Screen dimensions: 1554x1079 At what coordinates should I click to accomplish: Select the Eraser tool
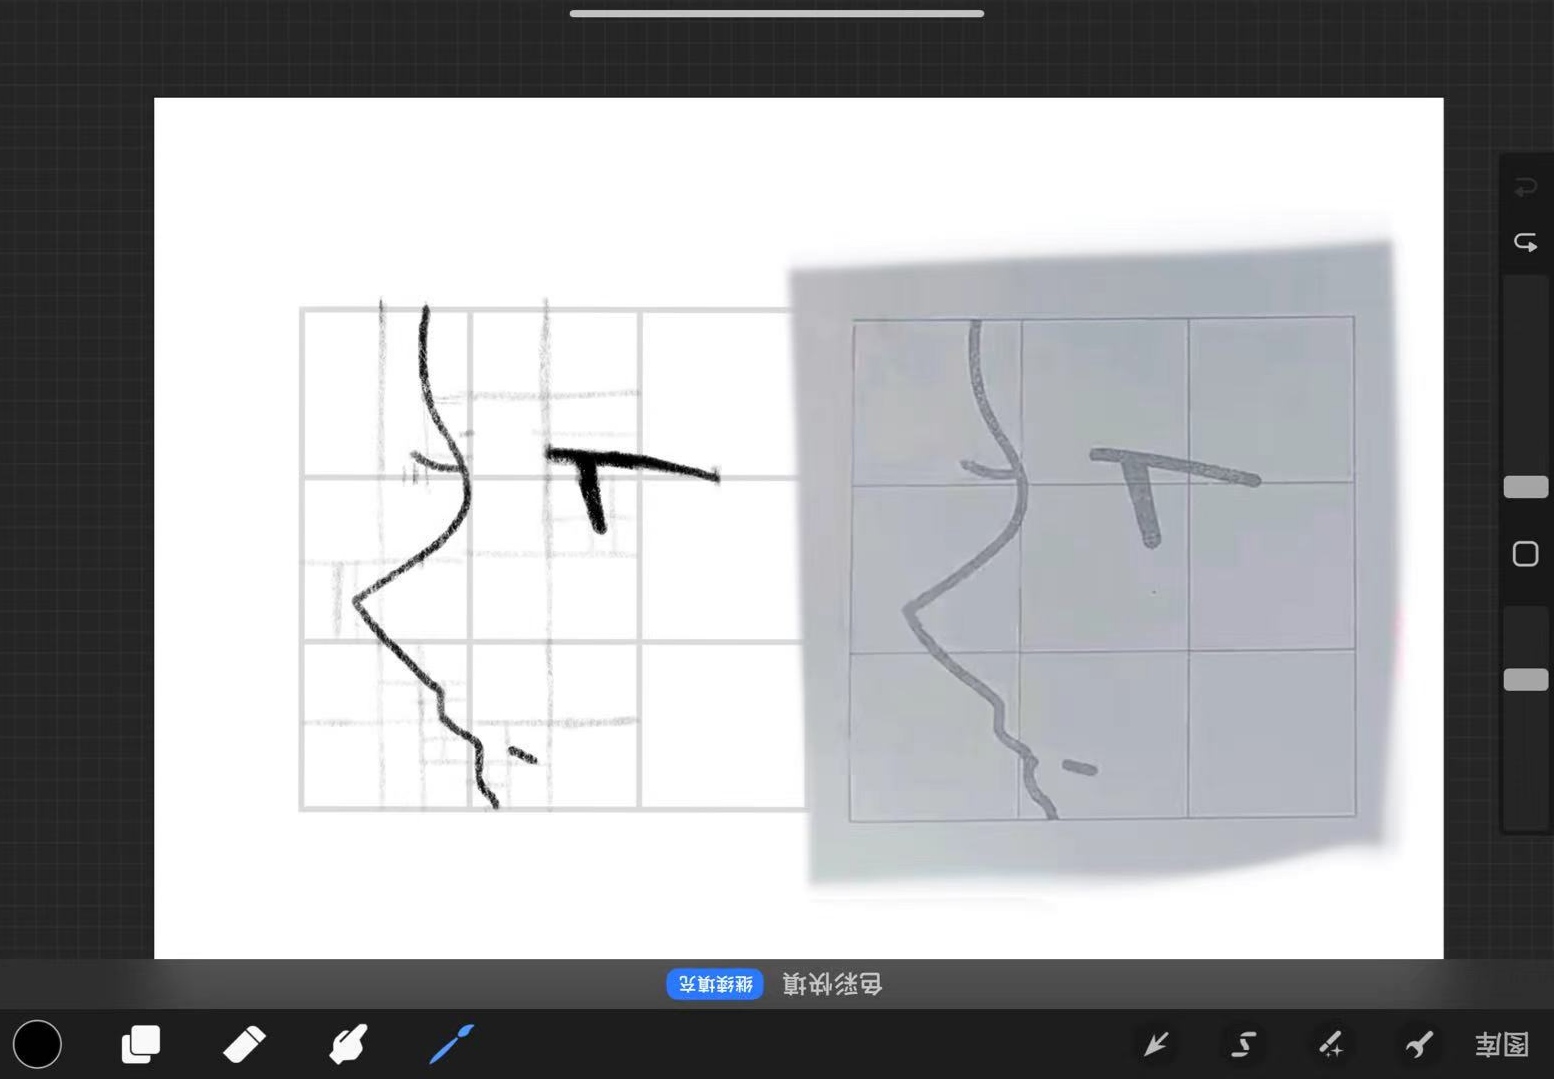pos(244,1044)
